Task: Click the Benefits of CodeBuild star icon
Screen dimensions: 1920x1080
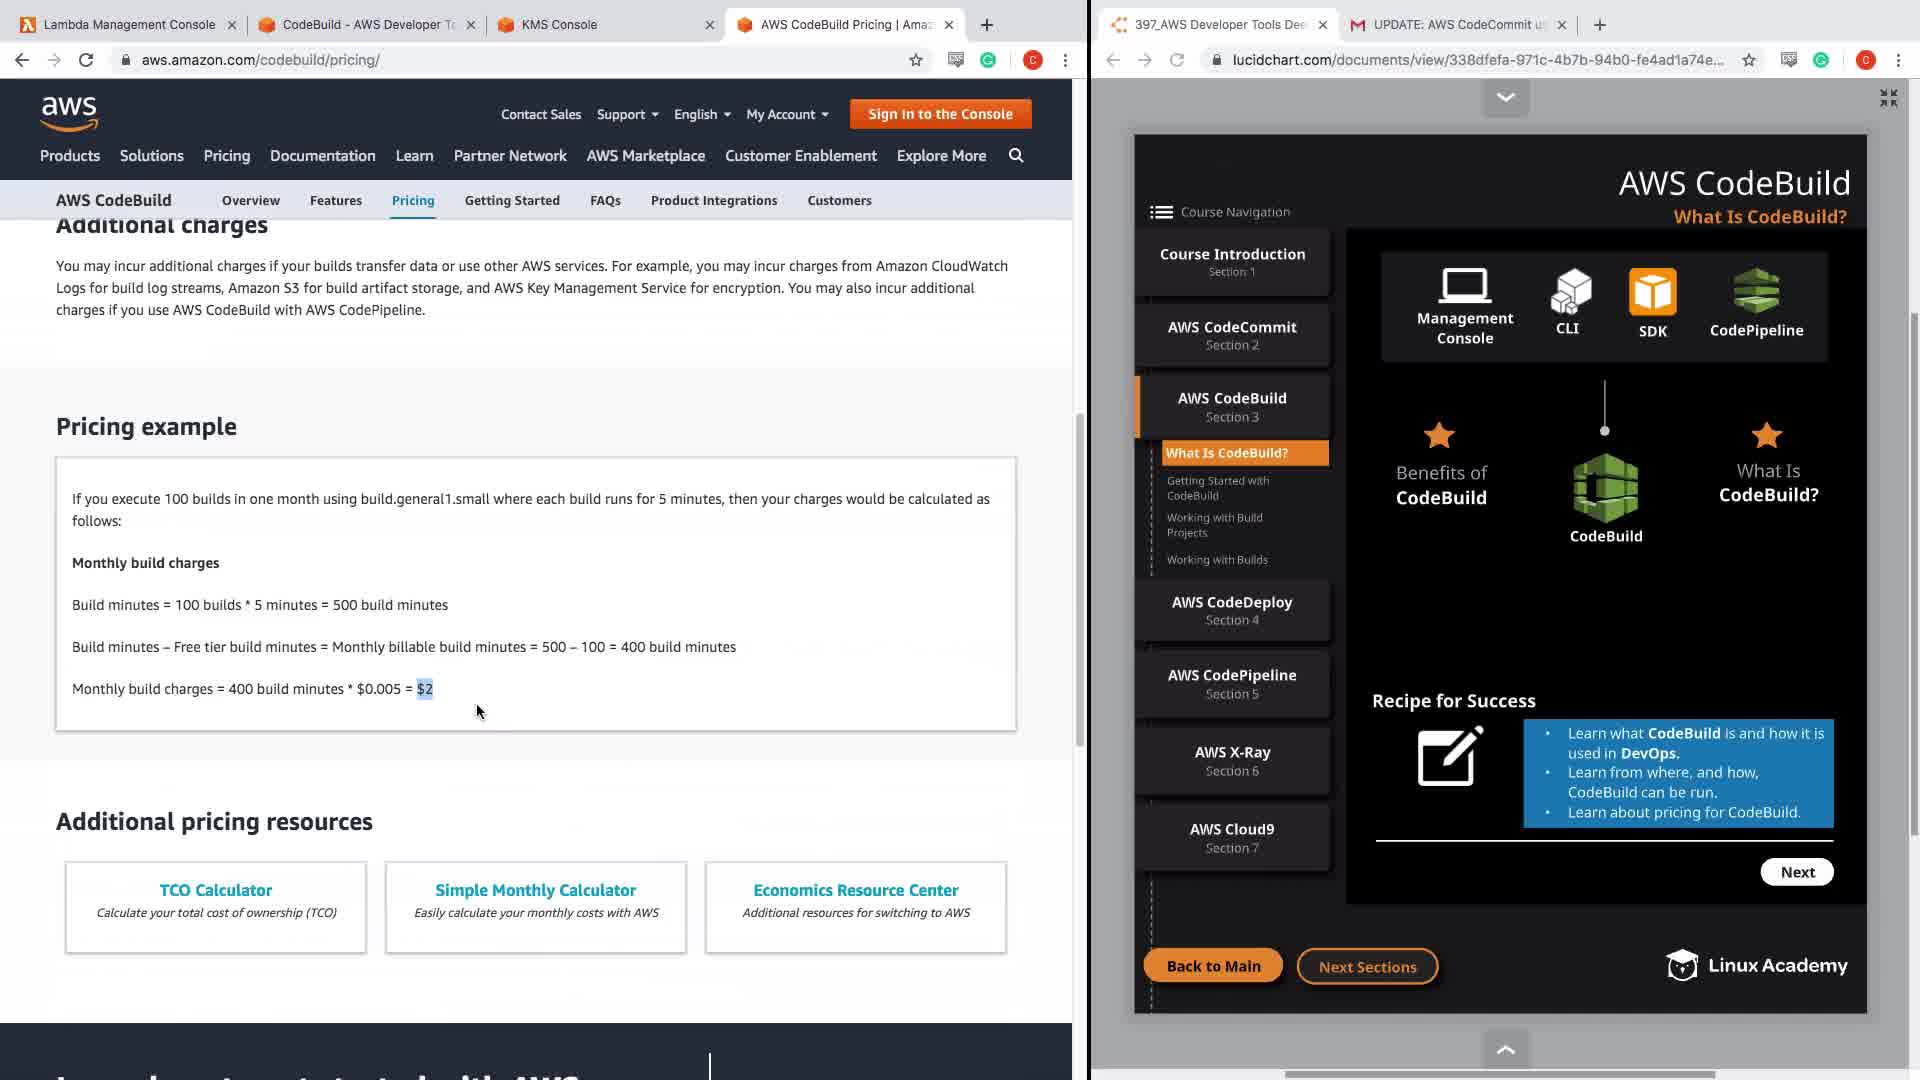Action: 1439,436
